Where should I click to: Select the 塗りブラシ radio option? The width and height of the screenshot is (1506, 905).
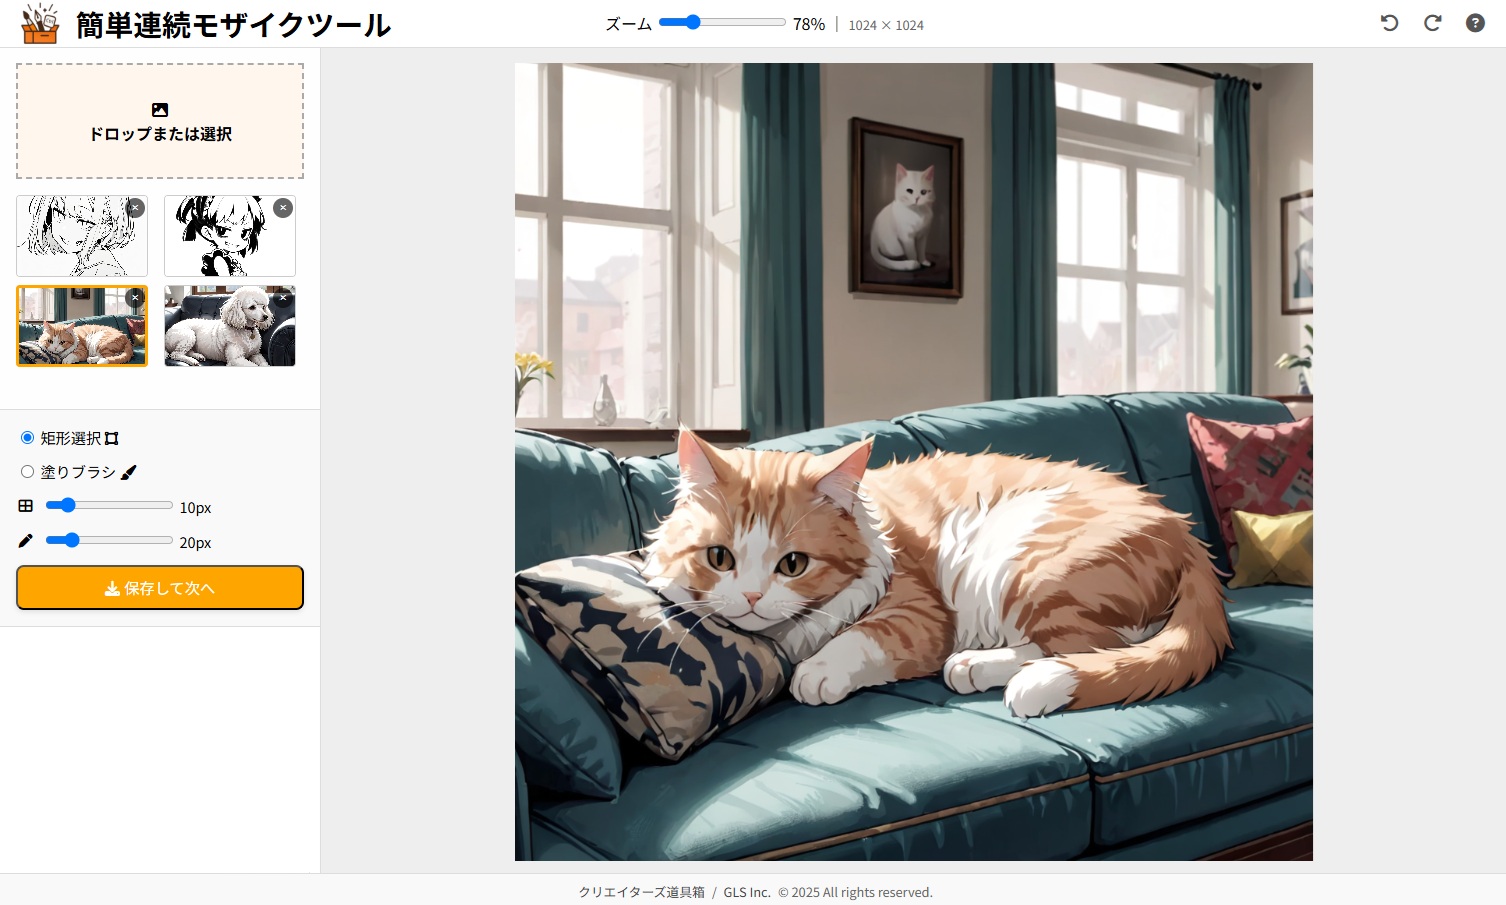(28, 472)
